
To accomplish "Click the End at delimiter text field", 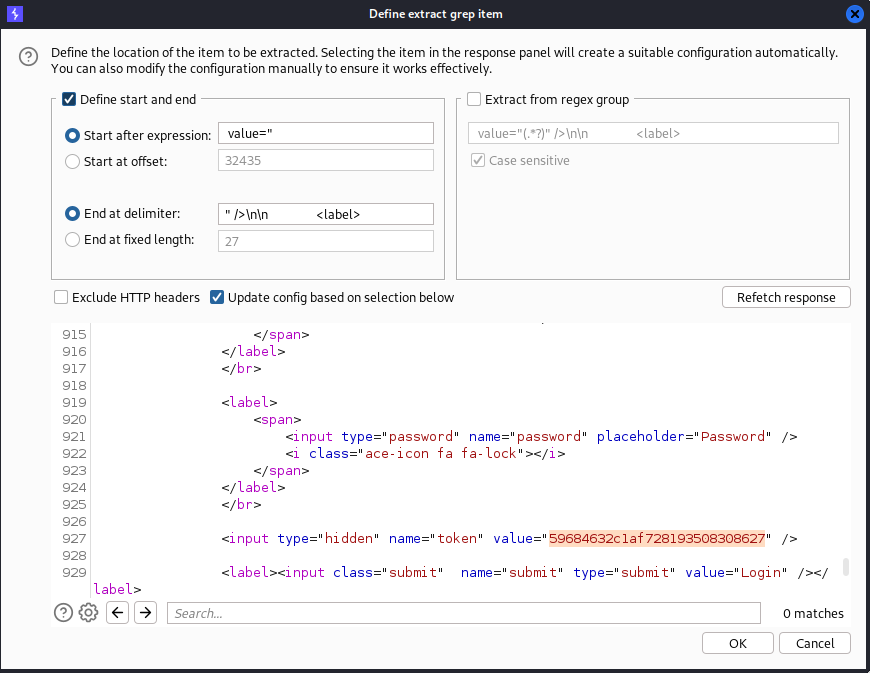I will tap(326, 214).
